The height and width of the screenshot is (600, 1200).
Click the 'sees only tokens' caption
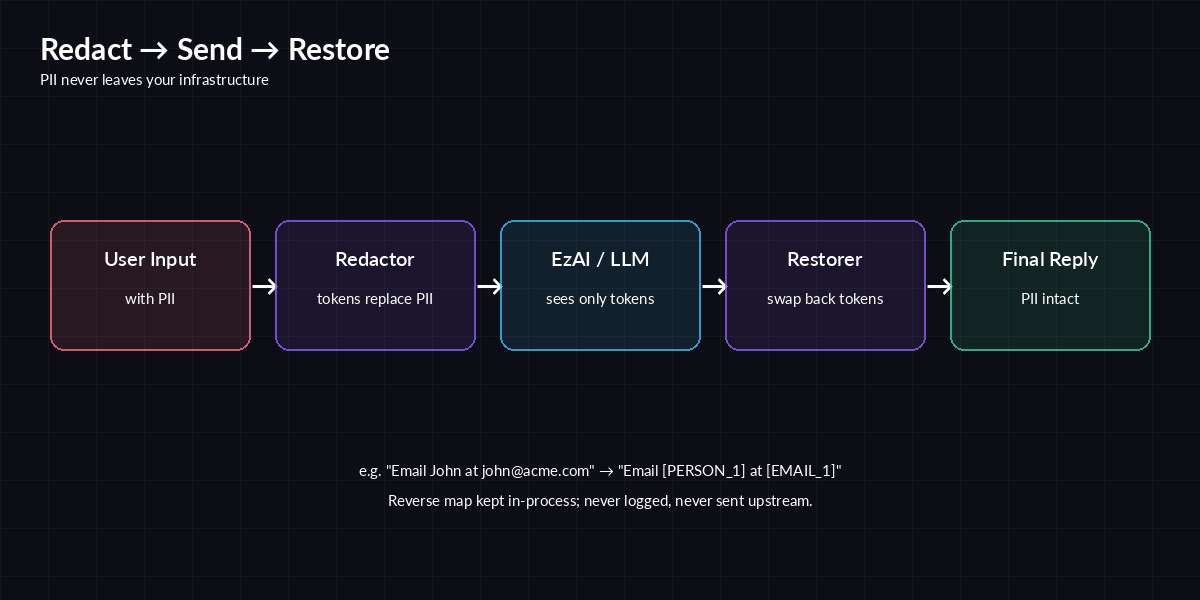click(600, 298)
